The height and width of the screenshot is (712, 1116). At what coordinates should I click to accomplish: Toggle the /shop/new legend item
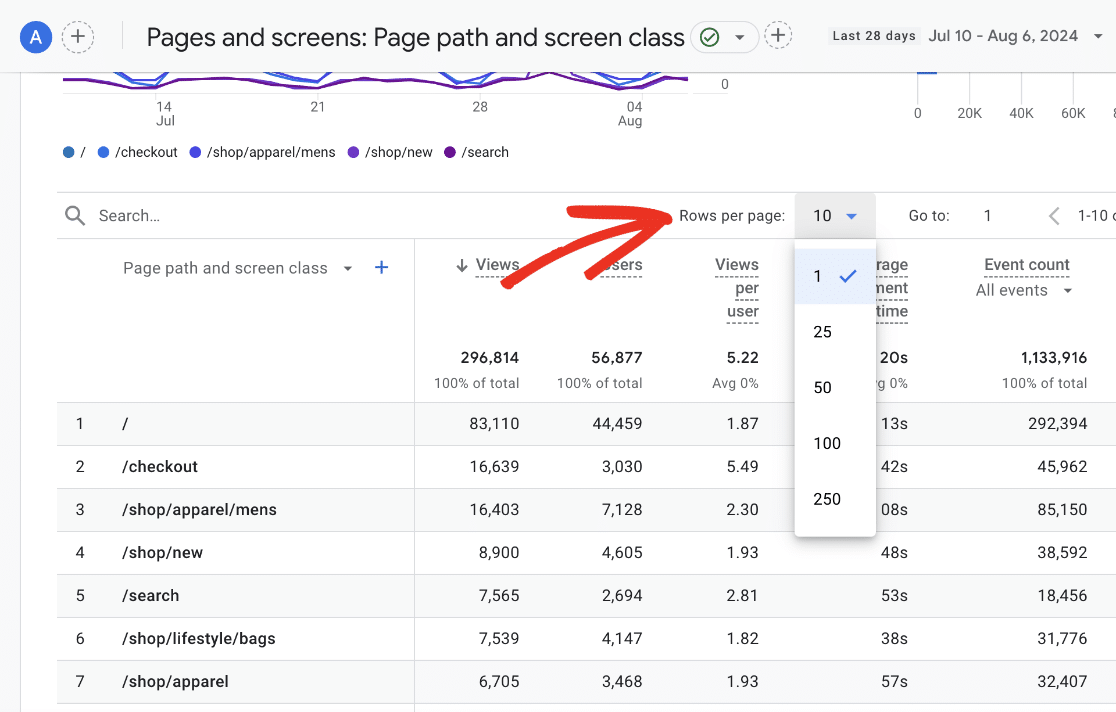(x=396, y=152)
